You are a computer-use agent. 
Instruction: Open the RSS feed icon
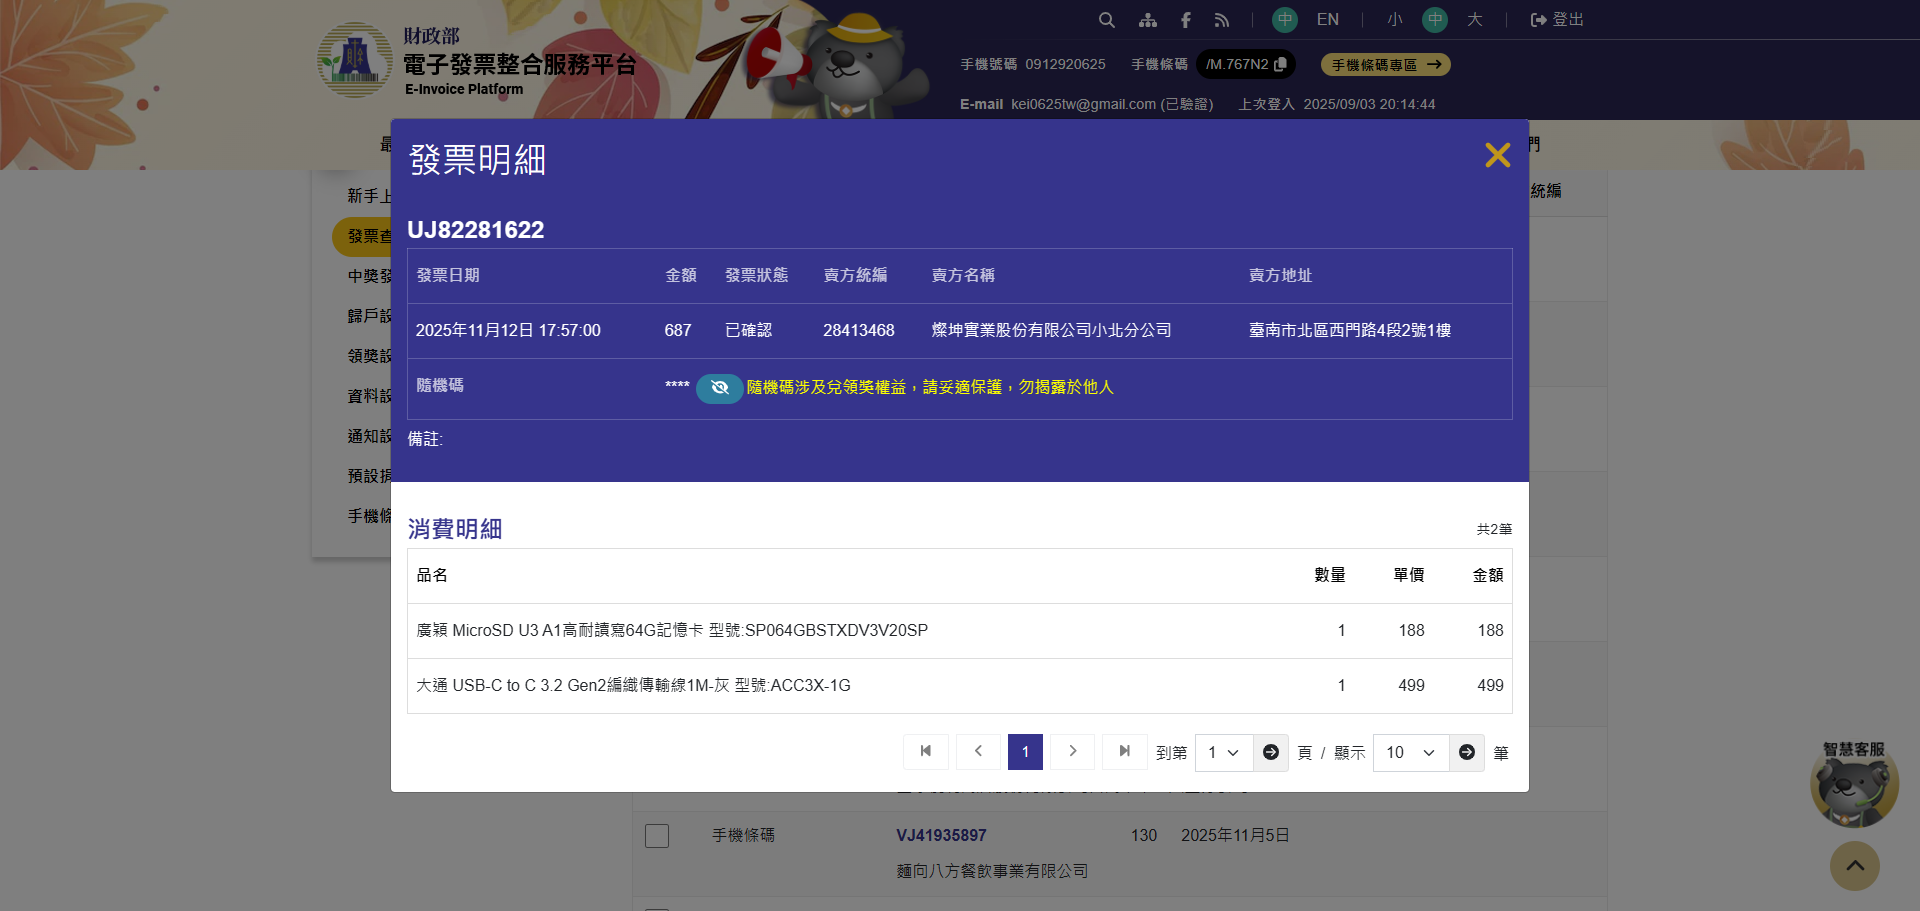(1221, 20)
